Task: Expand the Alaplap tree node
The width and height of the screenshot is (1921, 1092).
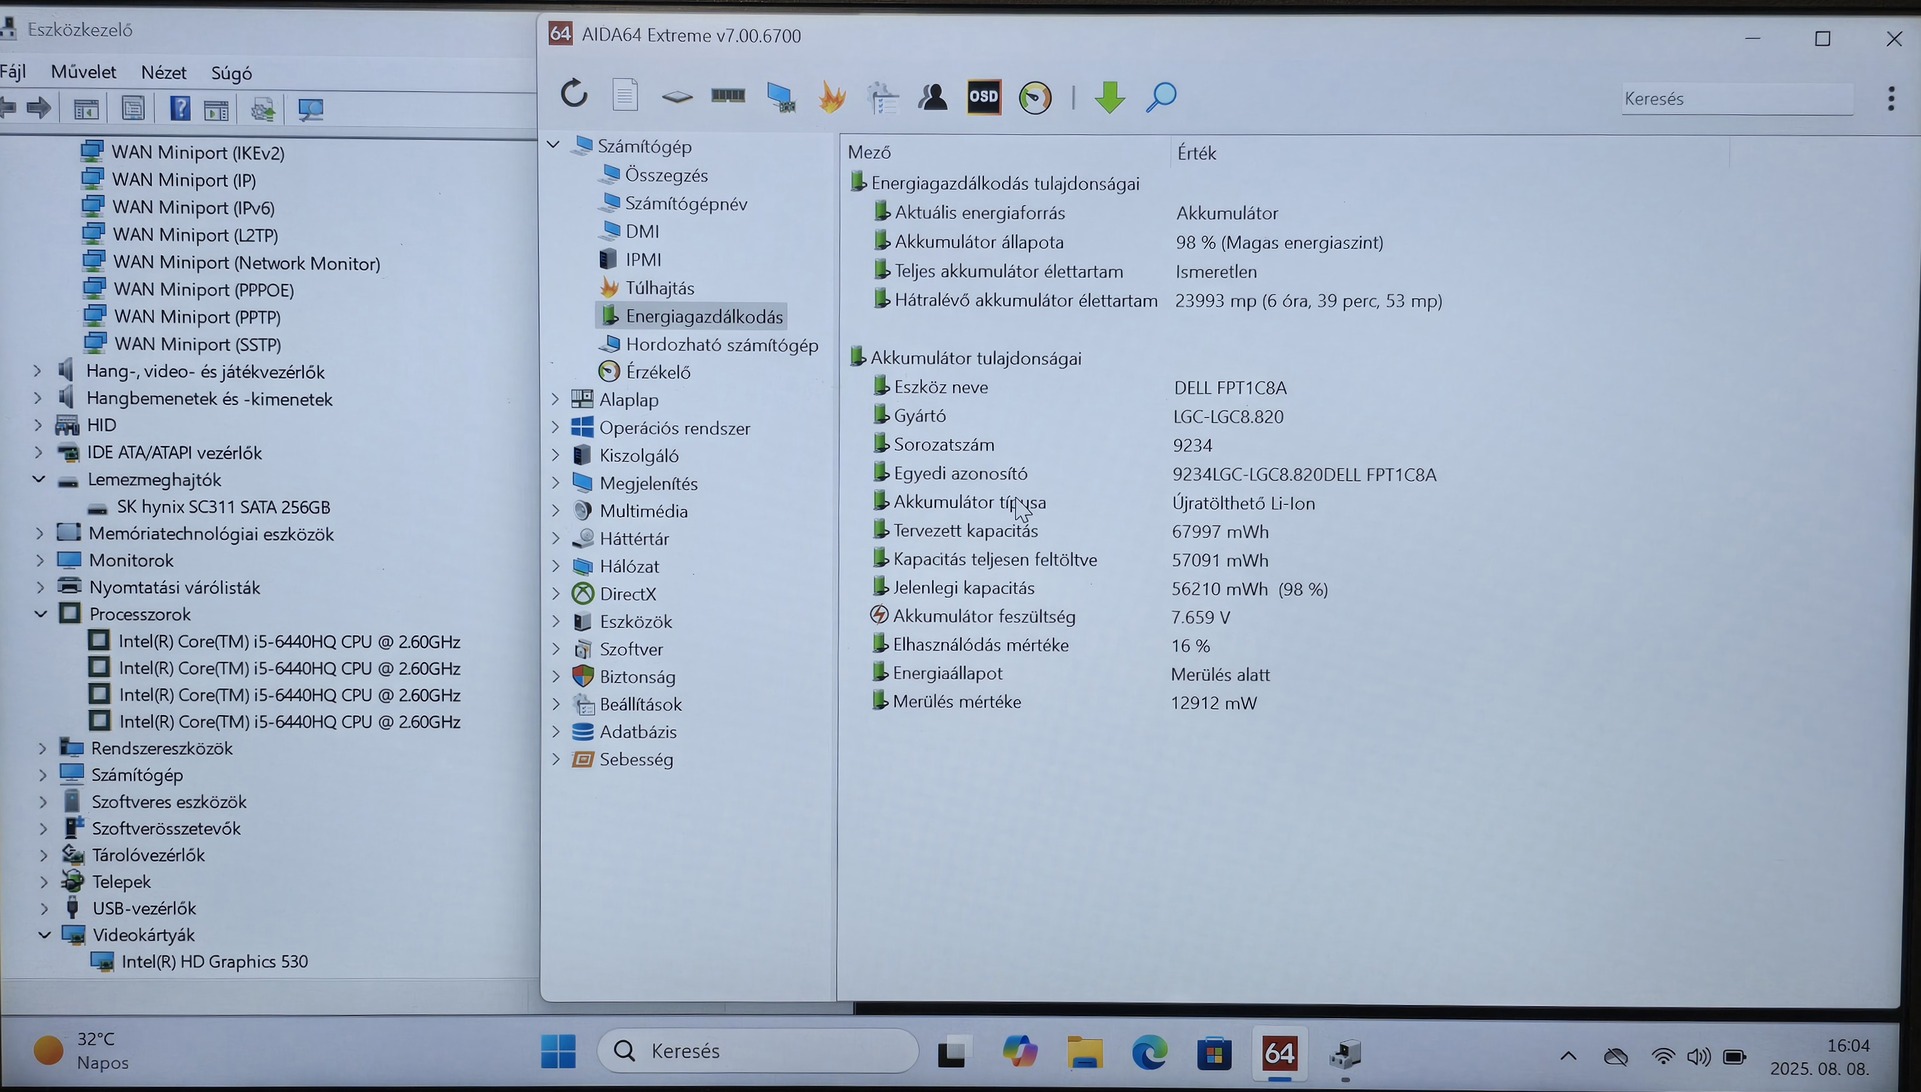Action: point(556,399)
